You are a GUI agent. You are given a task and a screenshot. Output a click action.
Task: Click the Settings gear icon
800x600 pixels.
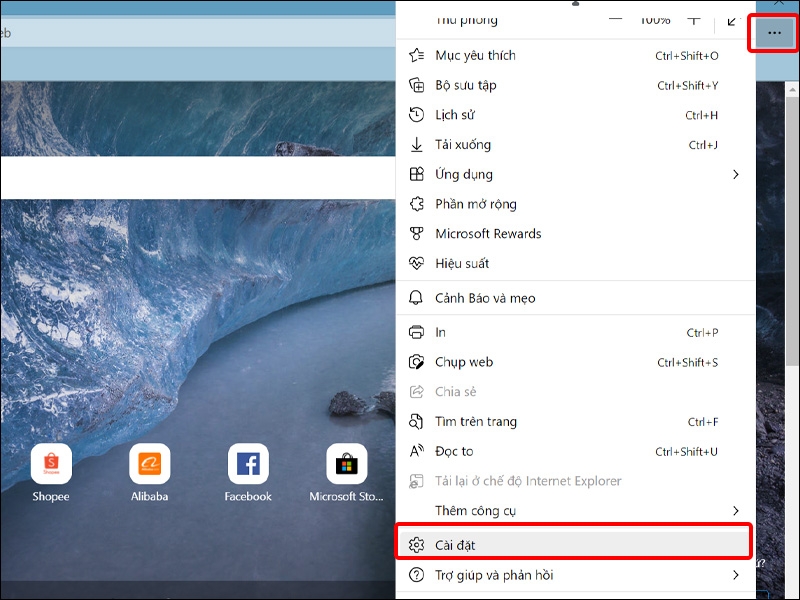[416, 545]
